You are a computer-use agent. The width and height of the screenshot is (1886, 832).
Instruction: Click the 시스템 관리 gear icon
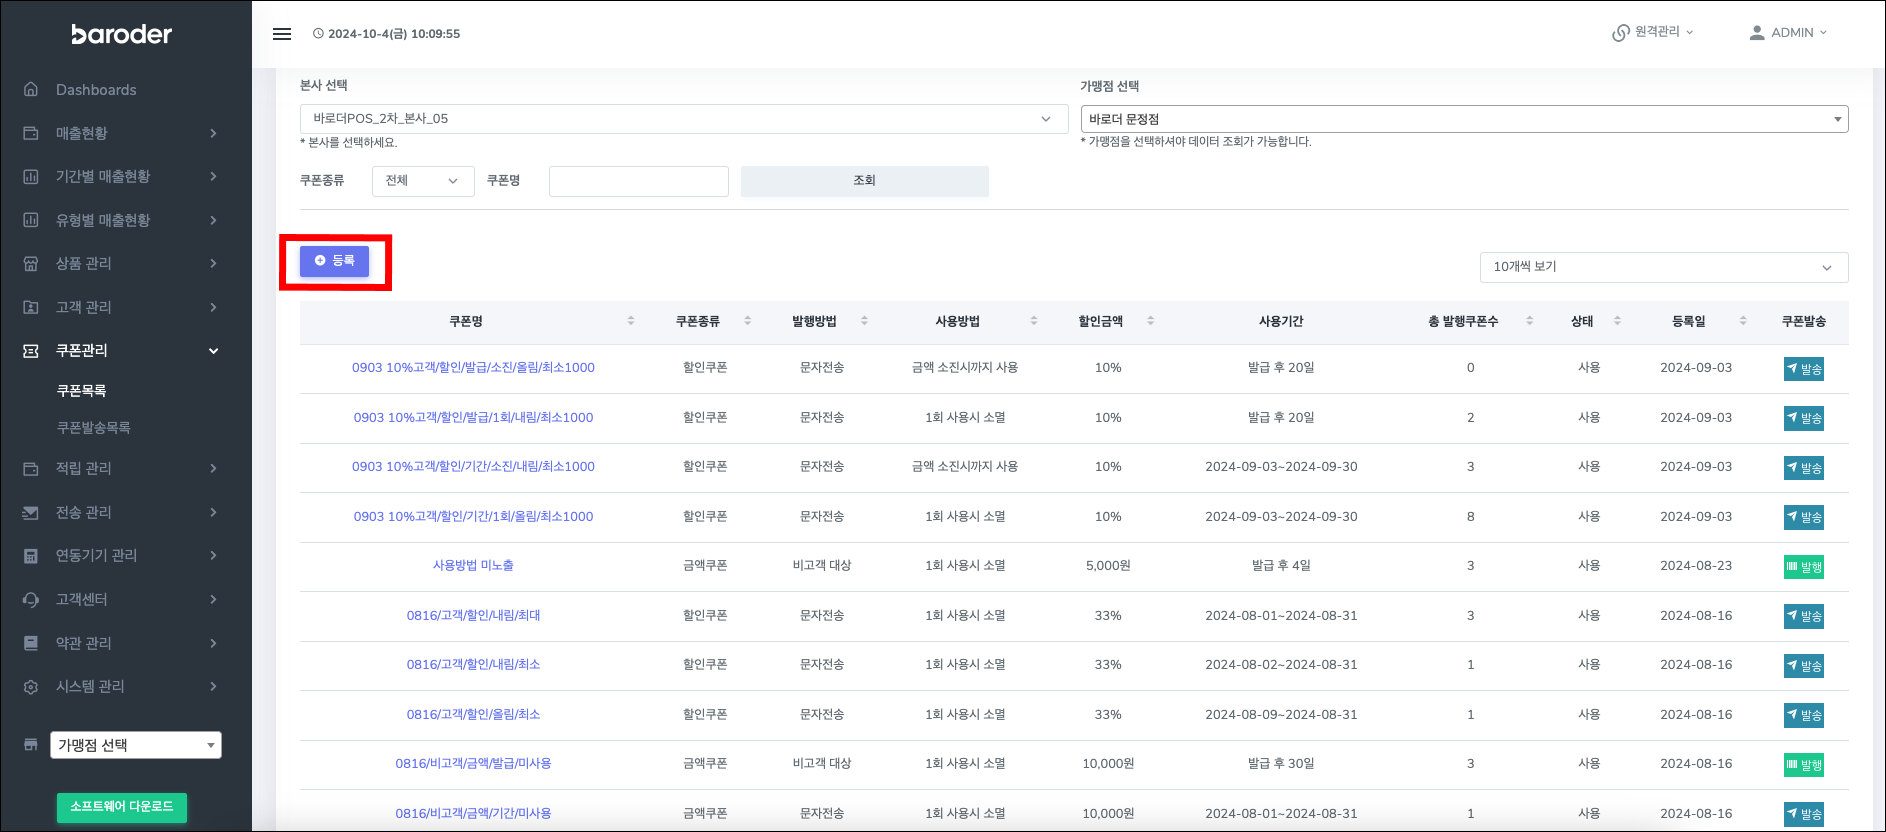click(31, 687)
